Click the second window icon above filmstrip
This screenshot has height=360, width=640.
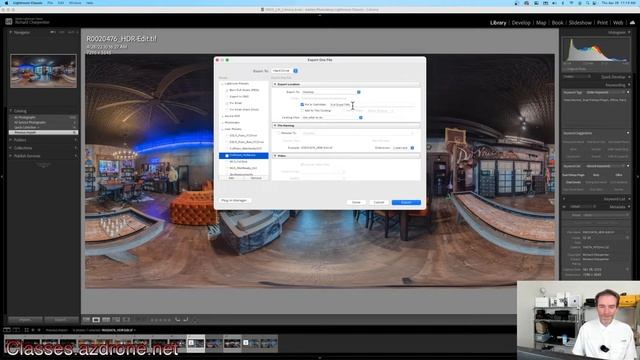(16, 330)
